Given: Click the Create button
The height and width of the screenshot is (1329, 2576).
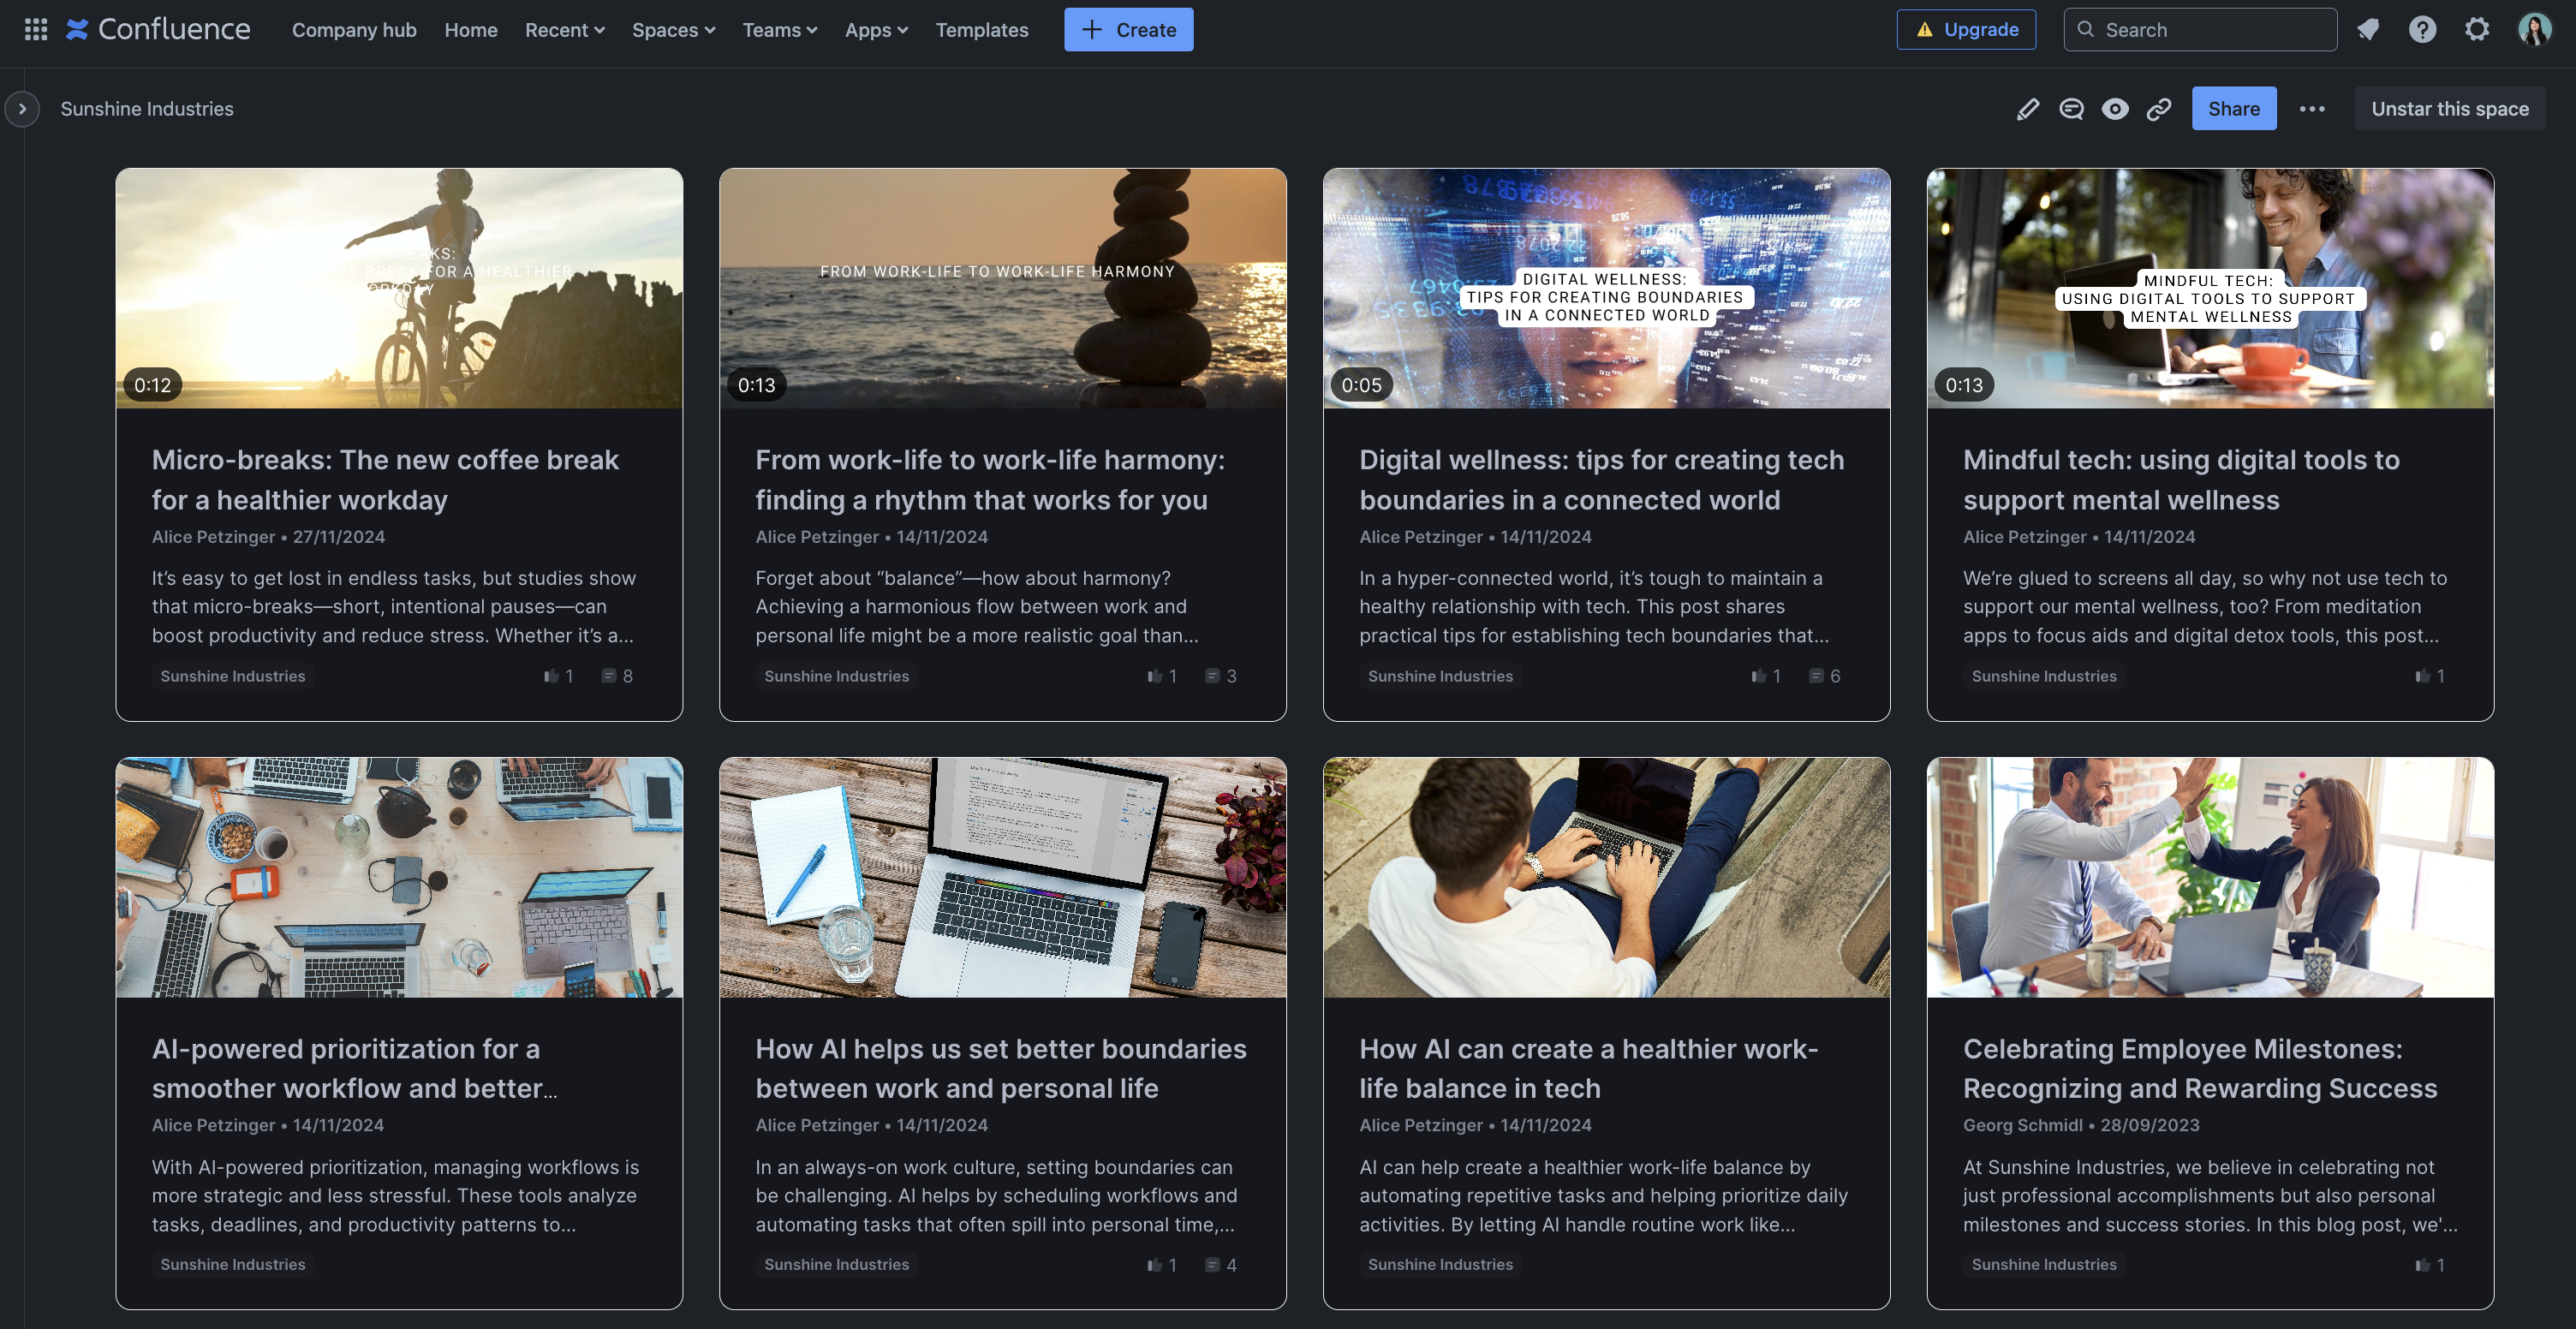Looking at the screenshot, I should coord(1128,30).
